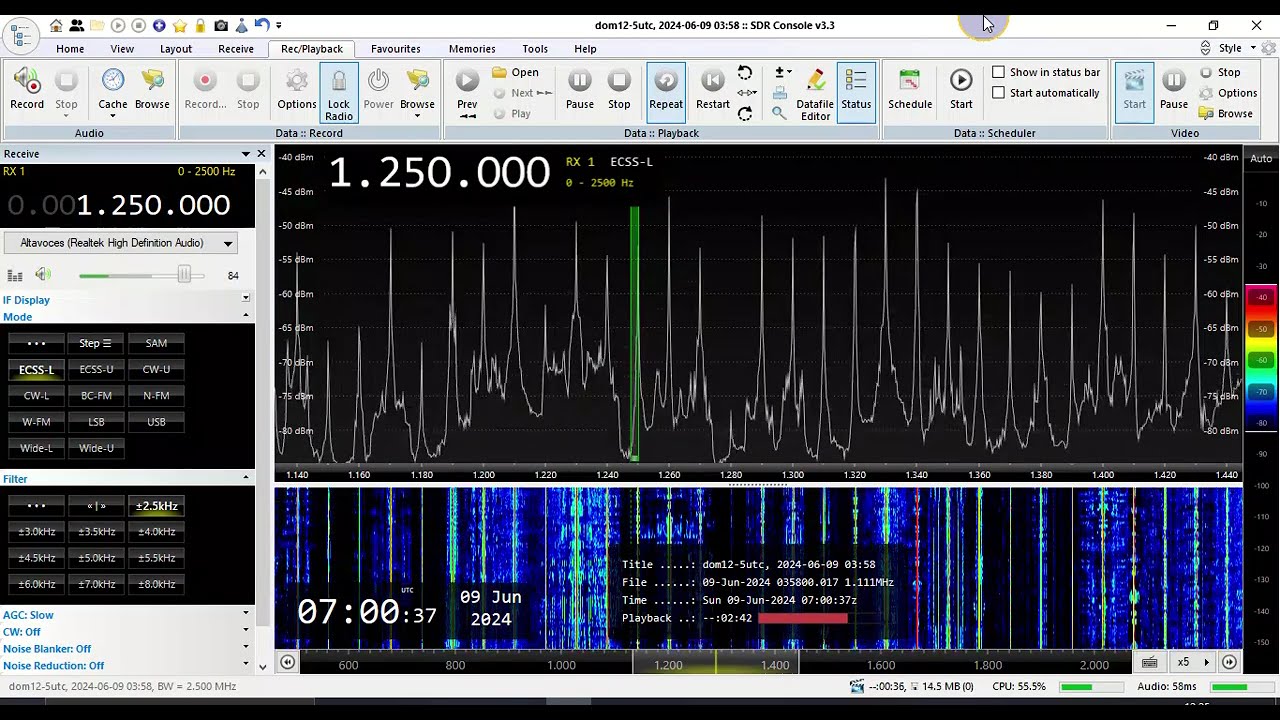Open Noise Reduction: Off dropdown
1280x720 pixels.
coord(246,665)
